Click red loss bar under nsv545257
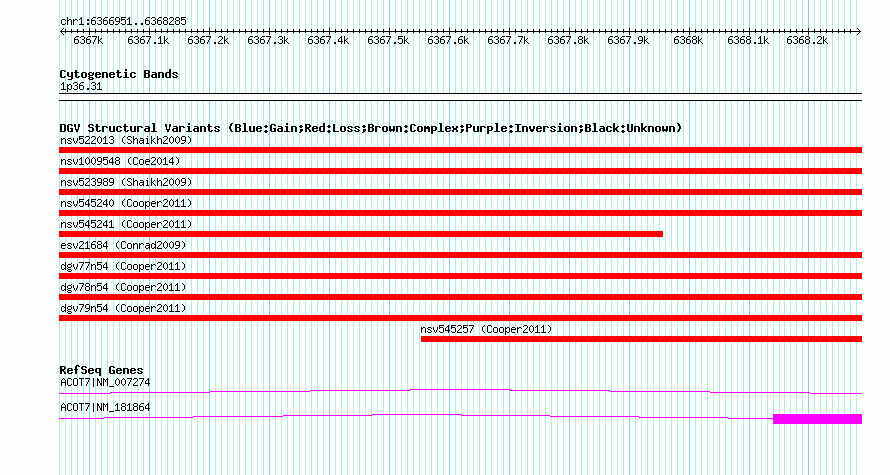The height and width of the screenshot is (475, 890). [641, 339]
